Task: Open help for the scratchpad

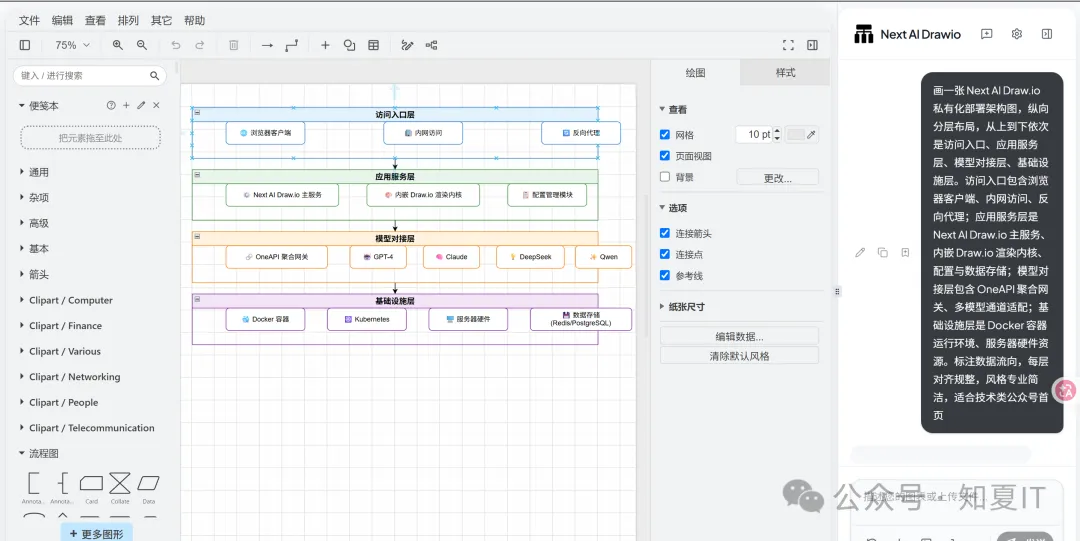Action: [x=111, y=105]
